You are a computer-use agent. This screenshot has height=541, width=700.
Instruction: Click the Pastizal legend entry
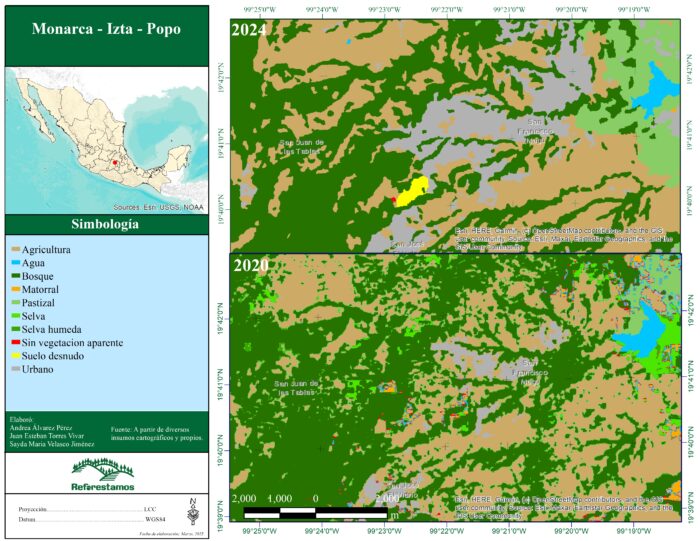coord(33,303)
